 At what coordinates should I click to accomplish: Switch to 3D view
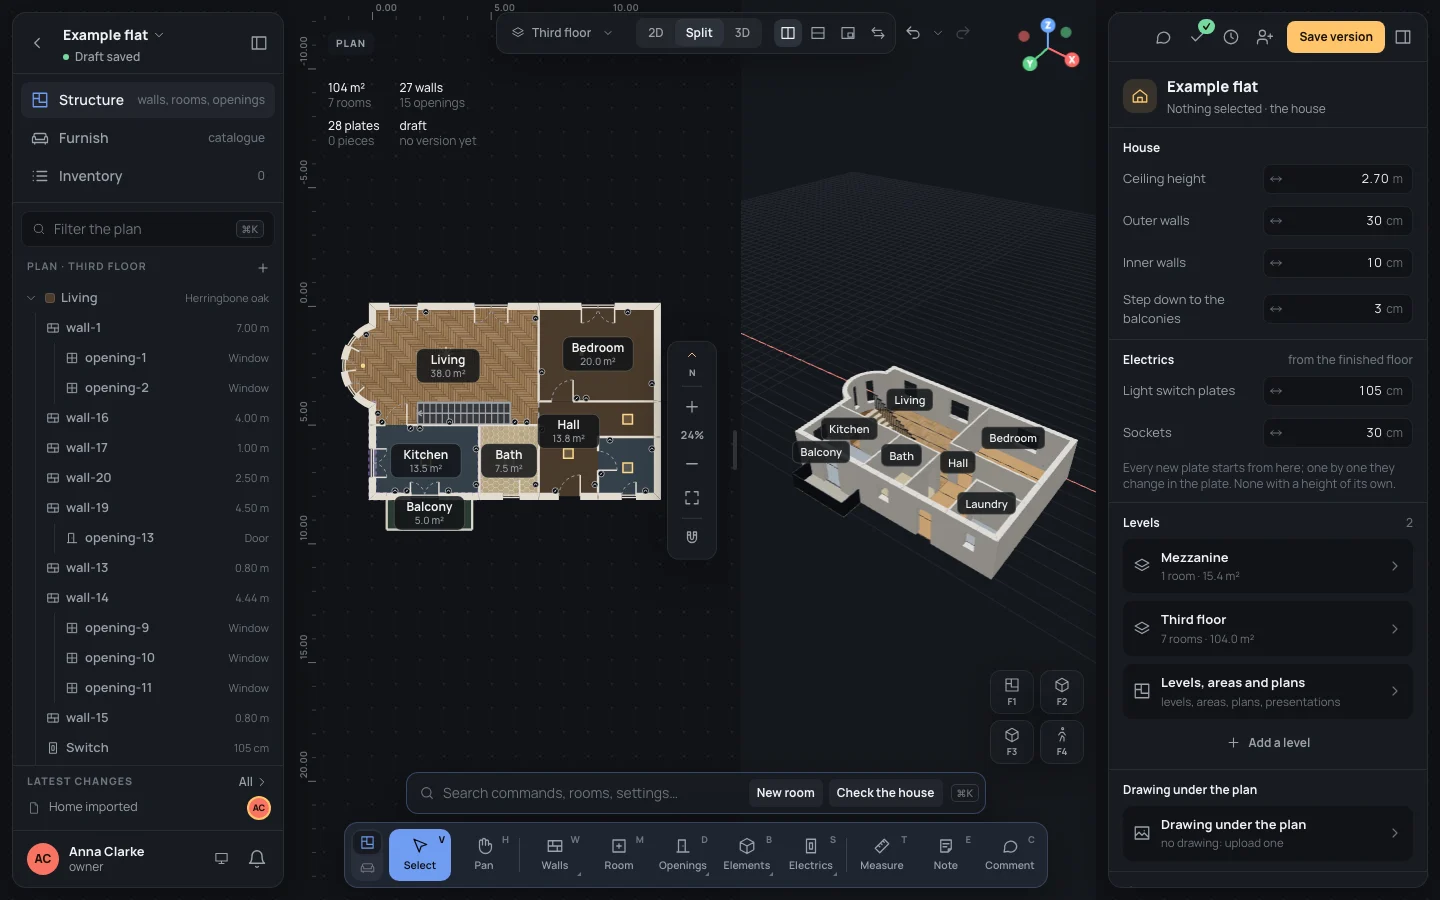click(742, 33)
